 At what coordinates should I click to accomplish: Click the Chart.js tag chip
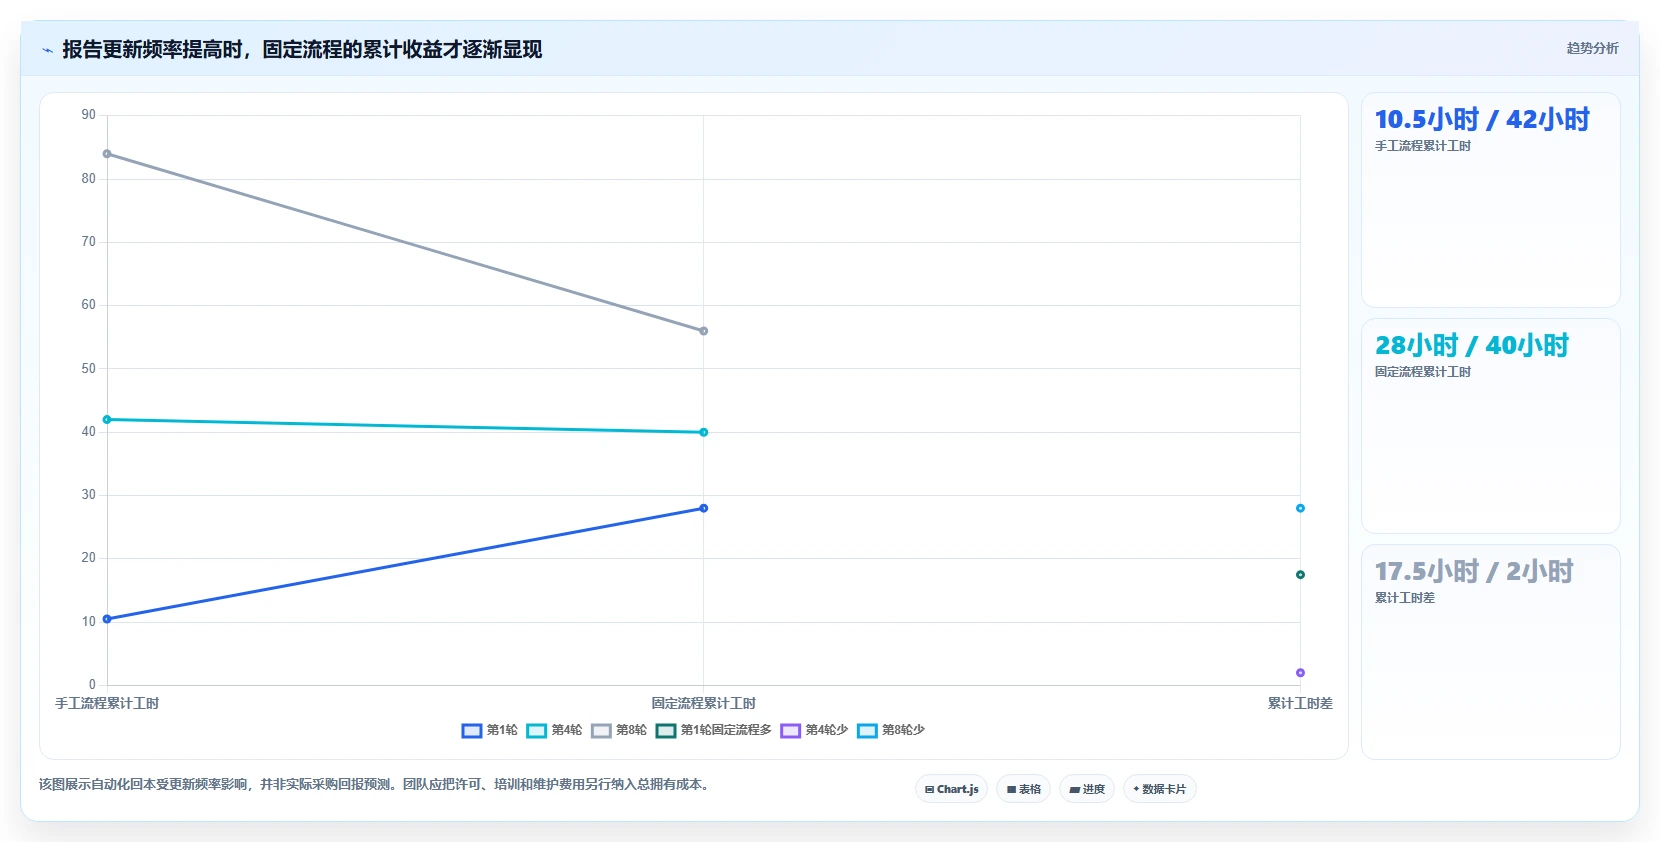pyautogui.click(x=951, y=789)
